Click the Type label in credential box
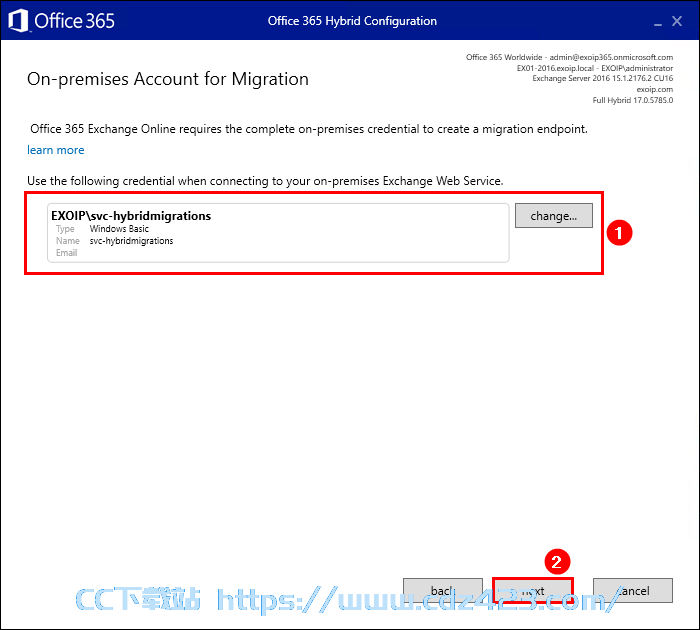This screenshot has width=700, height=630. tap(65, 229)
